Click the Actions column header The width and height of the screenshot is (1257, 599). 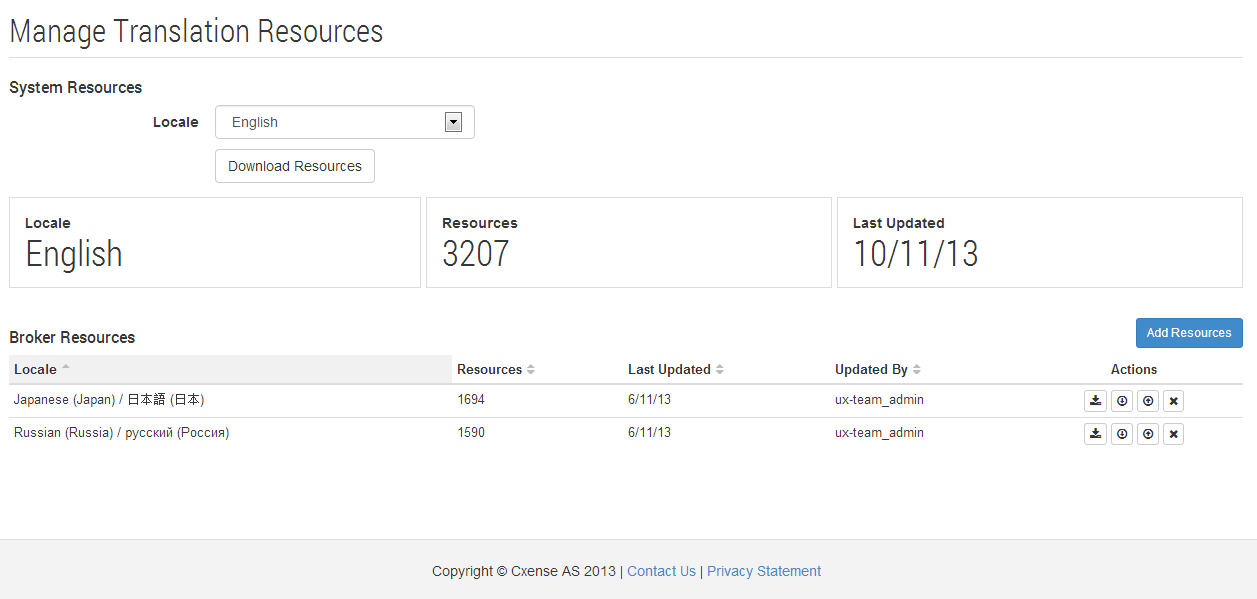(1134, 369)
